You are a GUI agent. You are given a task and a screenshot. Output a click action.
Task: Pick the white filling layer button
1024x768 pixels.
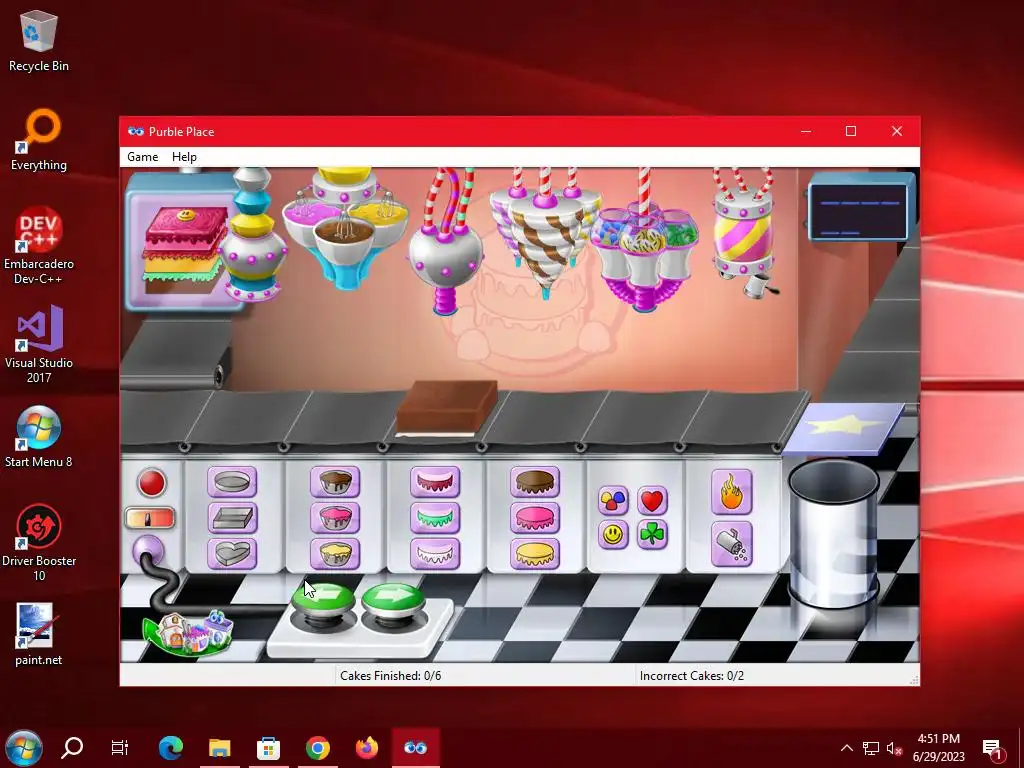point(435,553)
